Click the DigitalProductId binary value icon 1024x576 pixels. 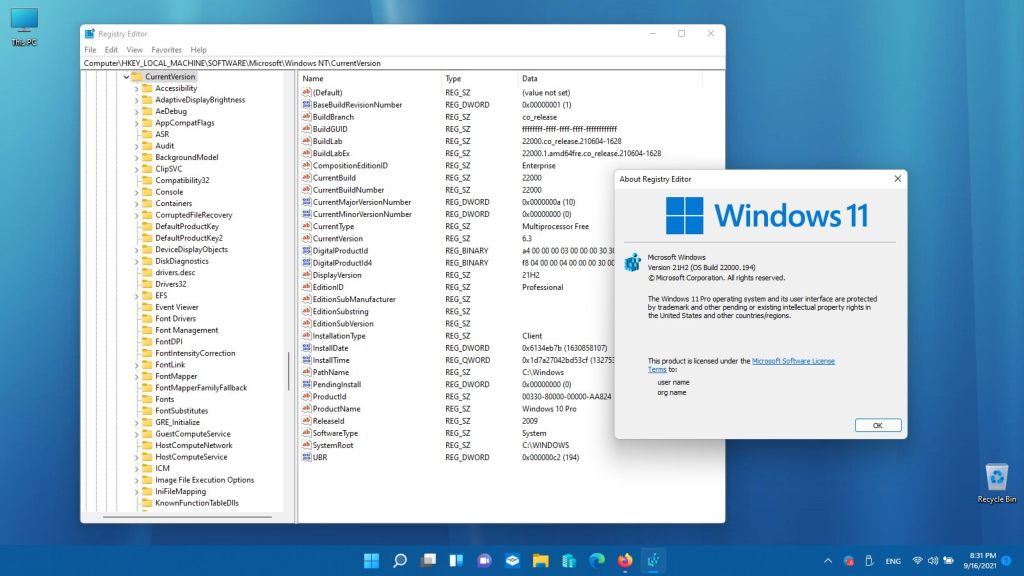(x=306, y=251)
